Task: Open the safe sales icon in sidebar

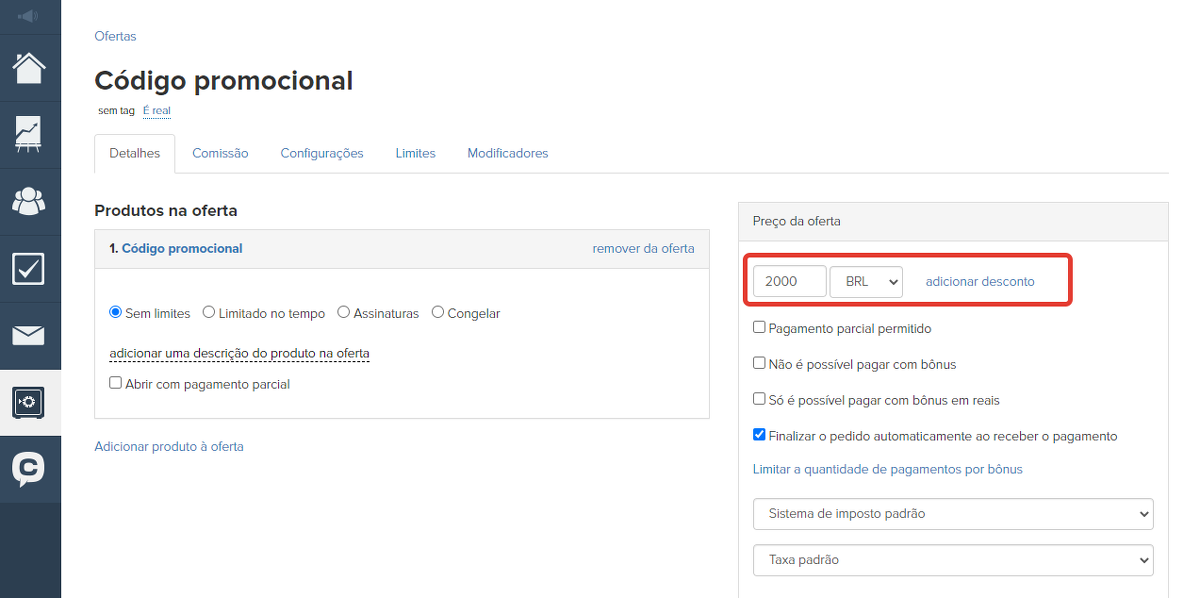Action: [29, 402]
